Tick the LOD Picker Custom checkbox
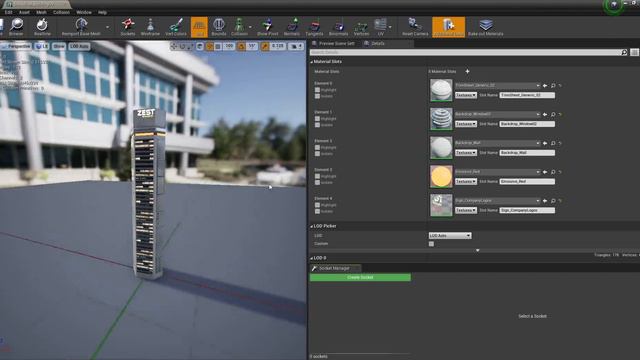The image size is (640, 360). [431, 244]
